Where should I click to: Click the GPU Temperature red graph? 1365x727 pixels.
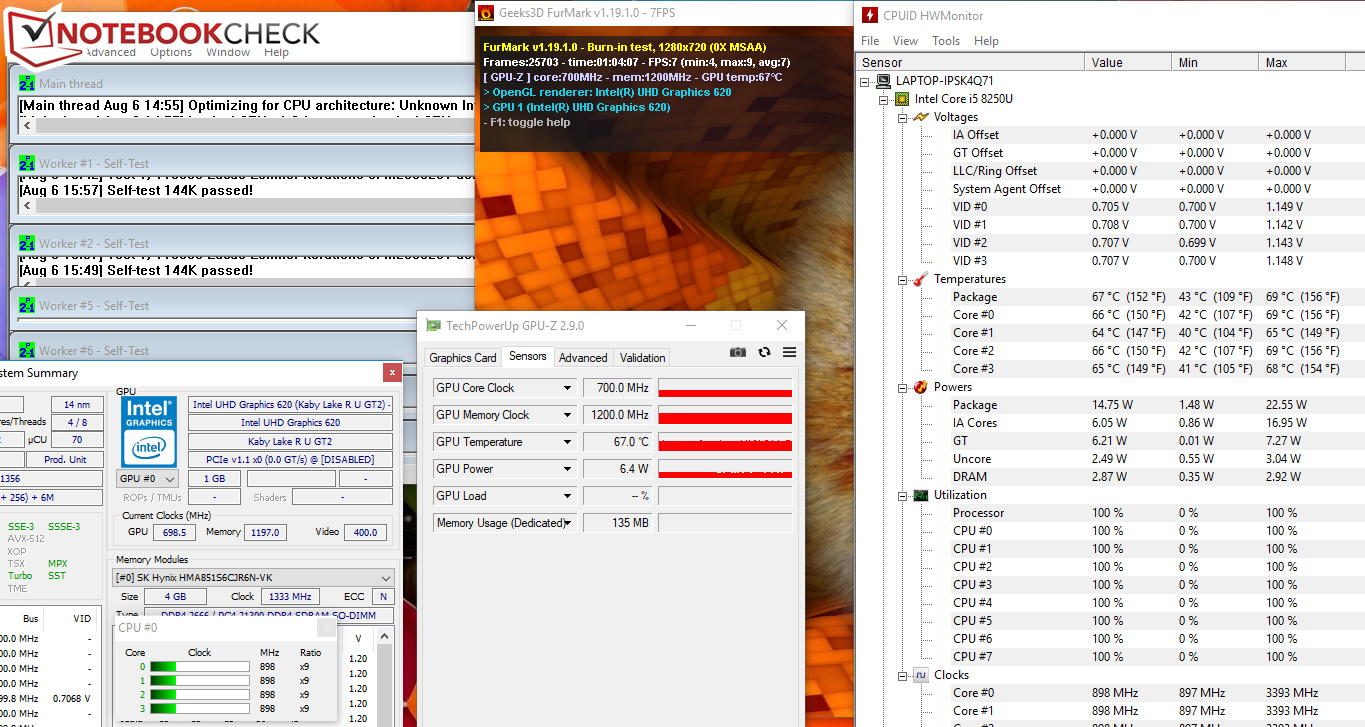725,442
